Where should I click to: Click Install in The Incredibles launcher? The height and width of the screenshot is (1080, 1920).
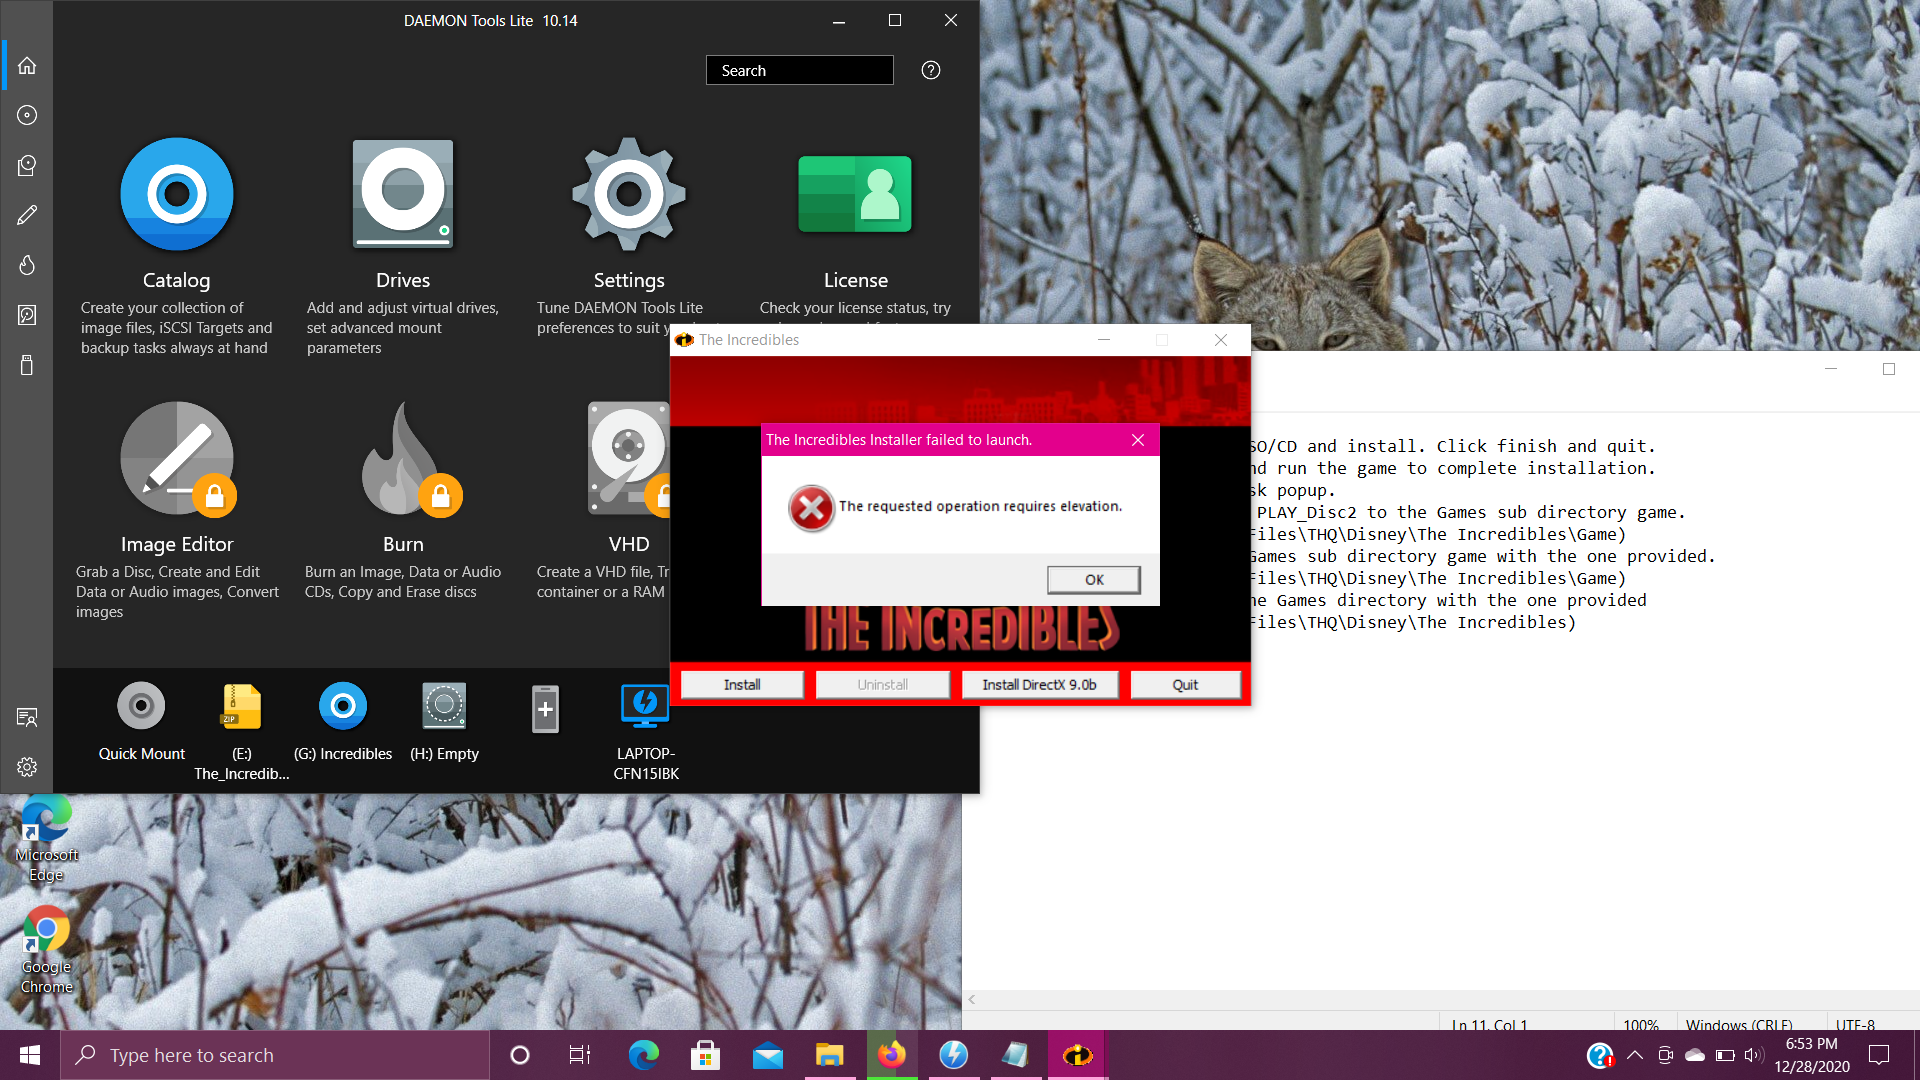pos(742,685)
